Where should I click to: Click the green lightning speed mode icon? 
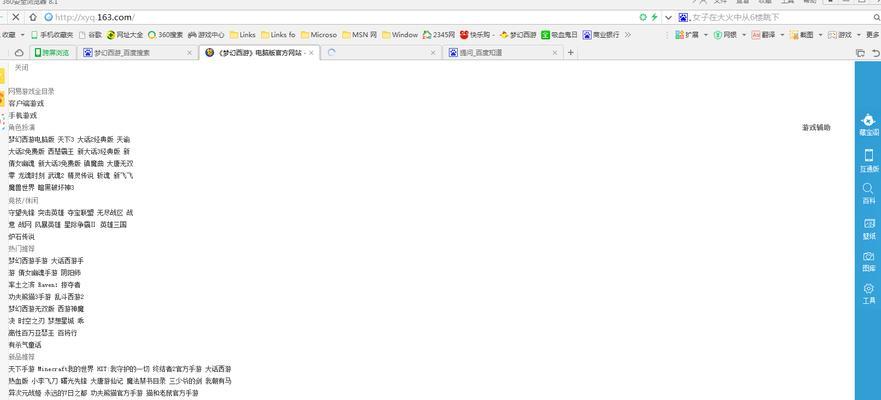click(x=654, y=17)
